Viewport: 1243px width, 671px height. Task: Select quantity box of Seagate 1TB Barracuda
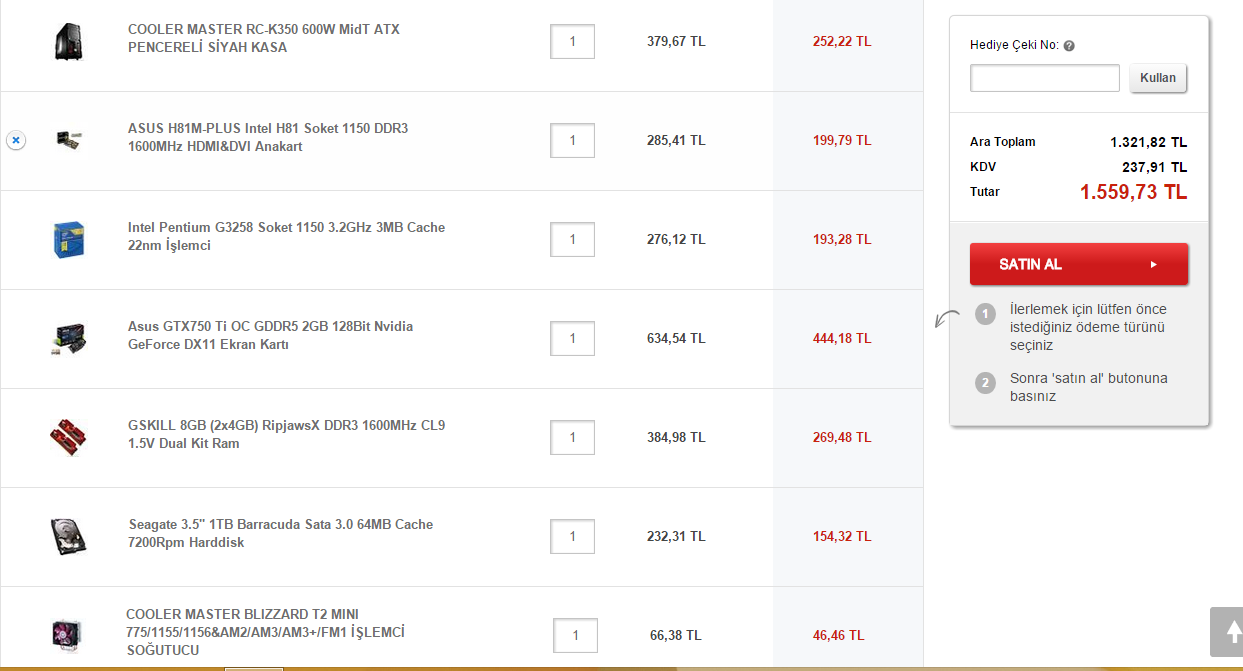pos(572,536)
